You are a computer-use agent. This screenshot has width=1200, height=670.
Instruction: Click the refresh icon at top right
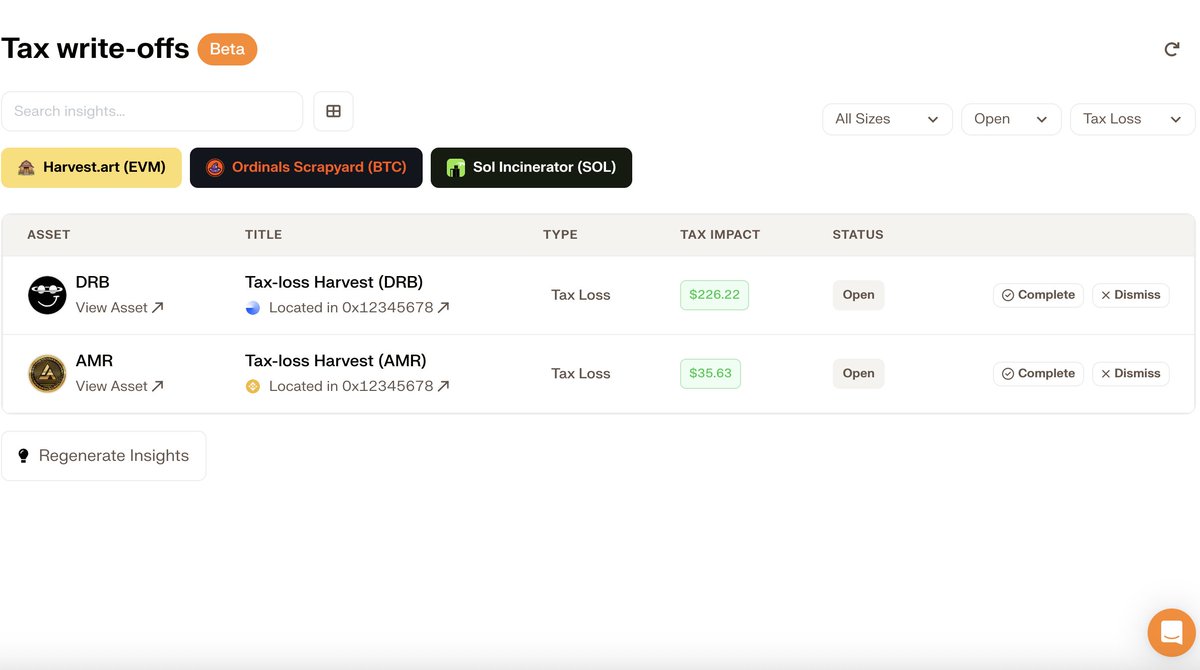(1172, 49)
